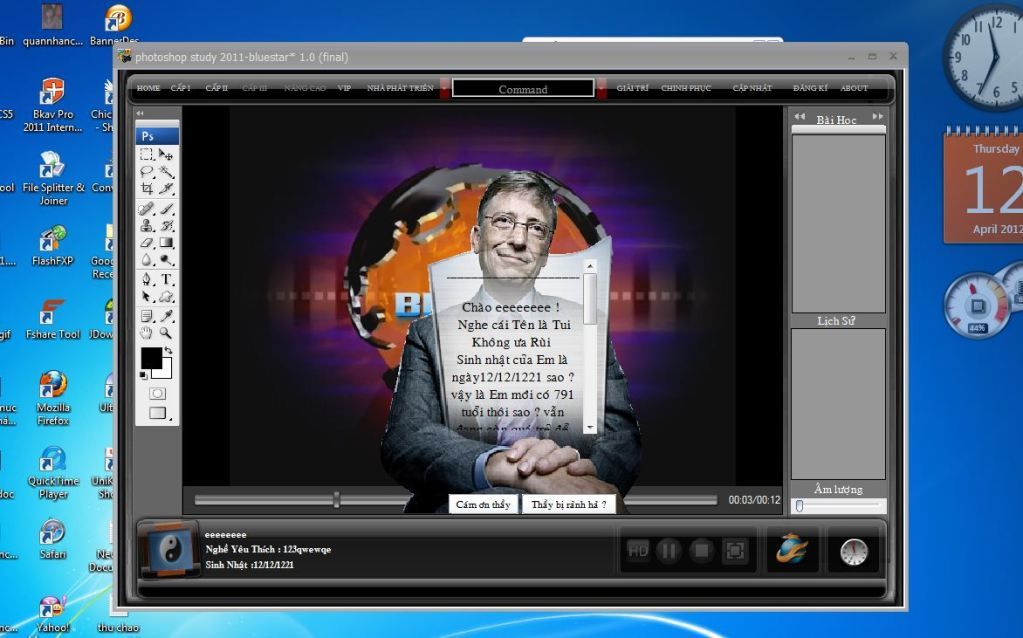
Task: Open the foreground color swatch
Action: (151, 358)
